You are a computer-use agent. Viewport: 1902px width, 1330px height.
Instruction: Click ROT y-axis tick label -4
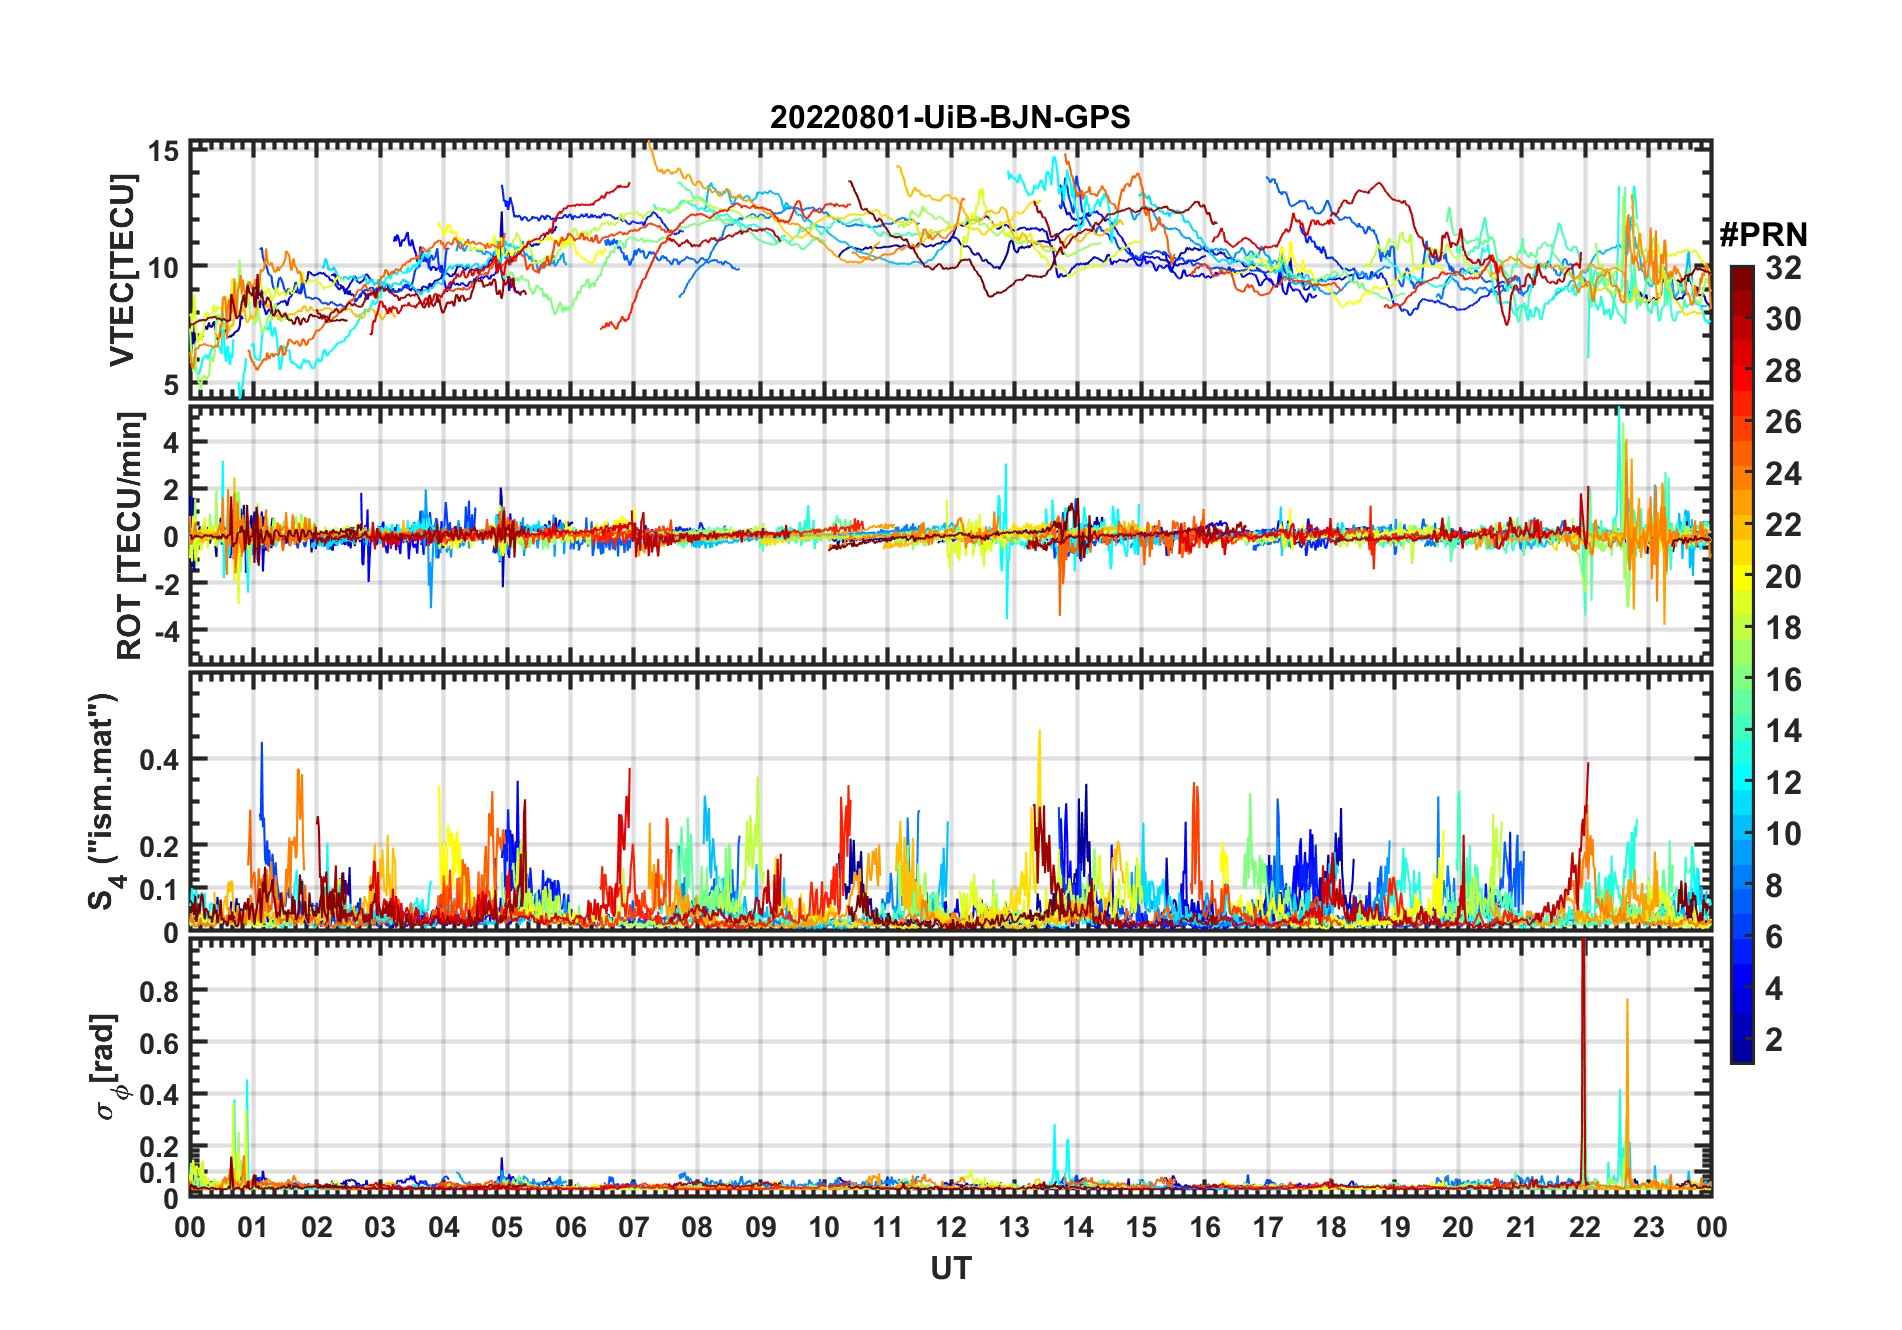point(165,631)
